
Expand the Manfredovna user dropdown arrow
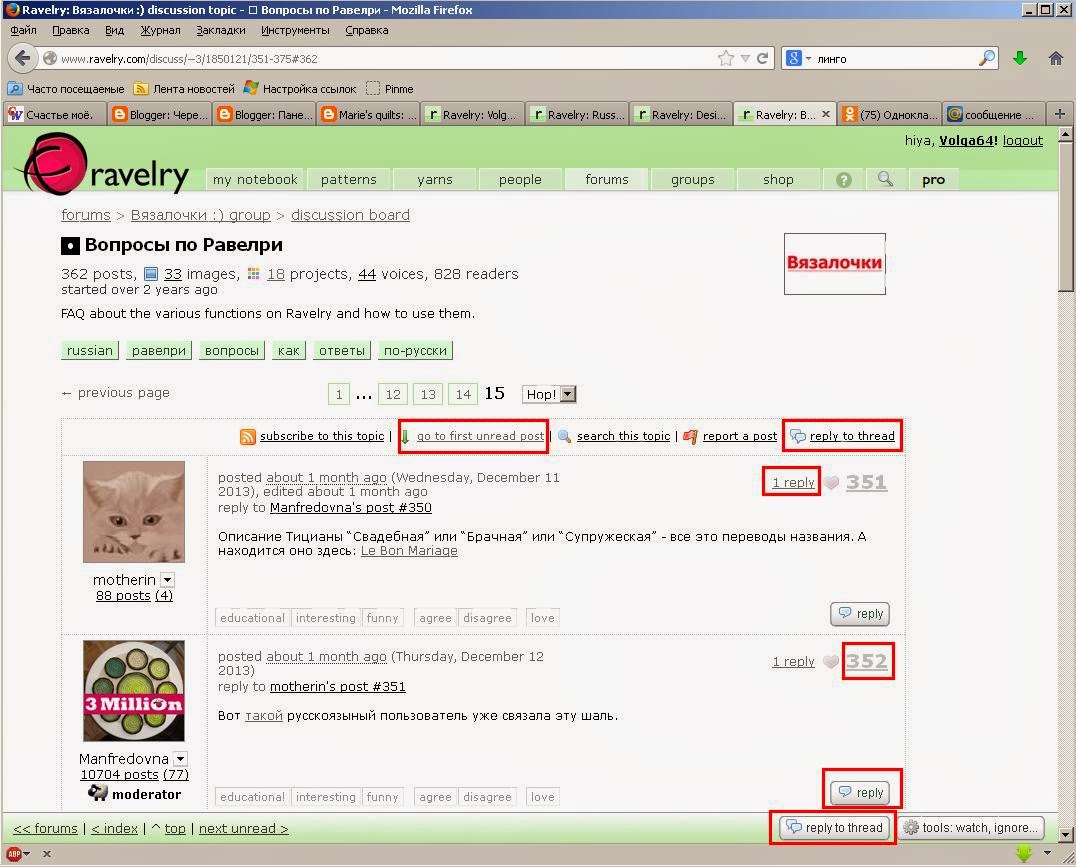click(180, 759)
